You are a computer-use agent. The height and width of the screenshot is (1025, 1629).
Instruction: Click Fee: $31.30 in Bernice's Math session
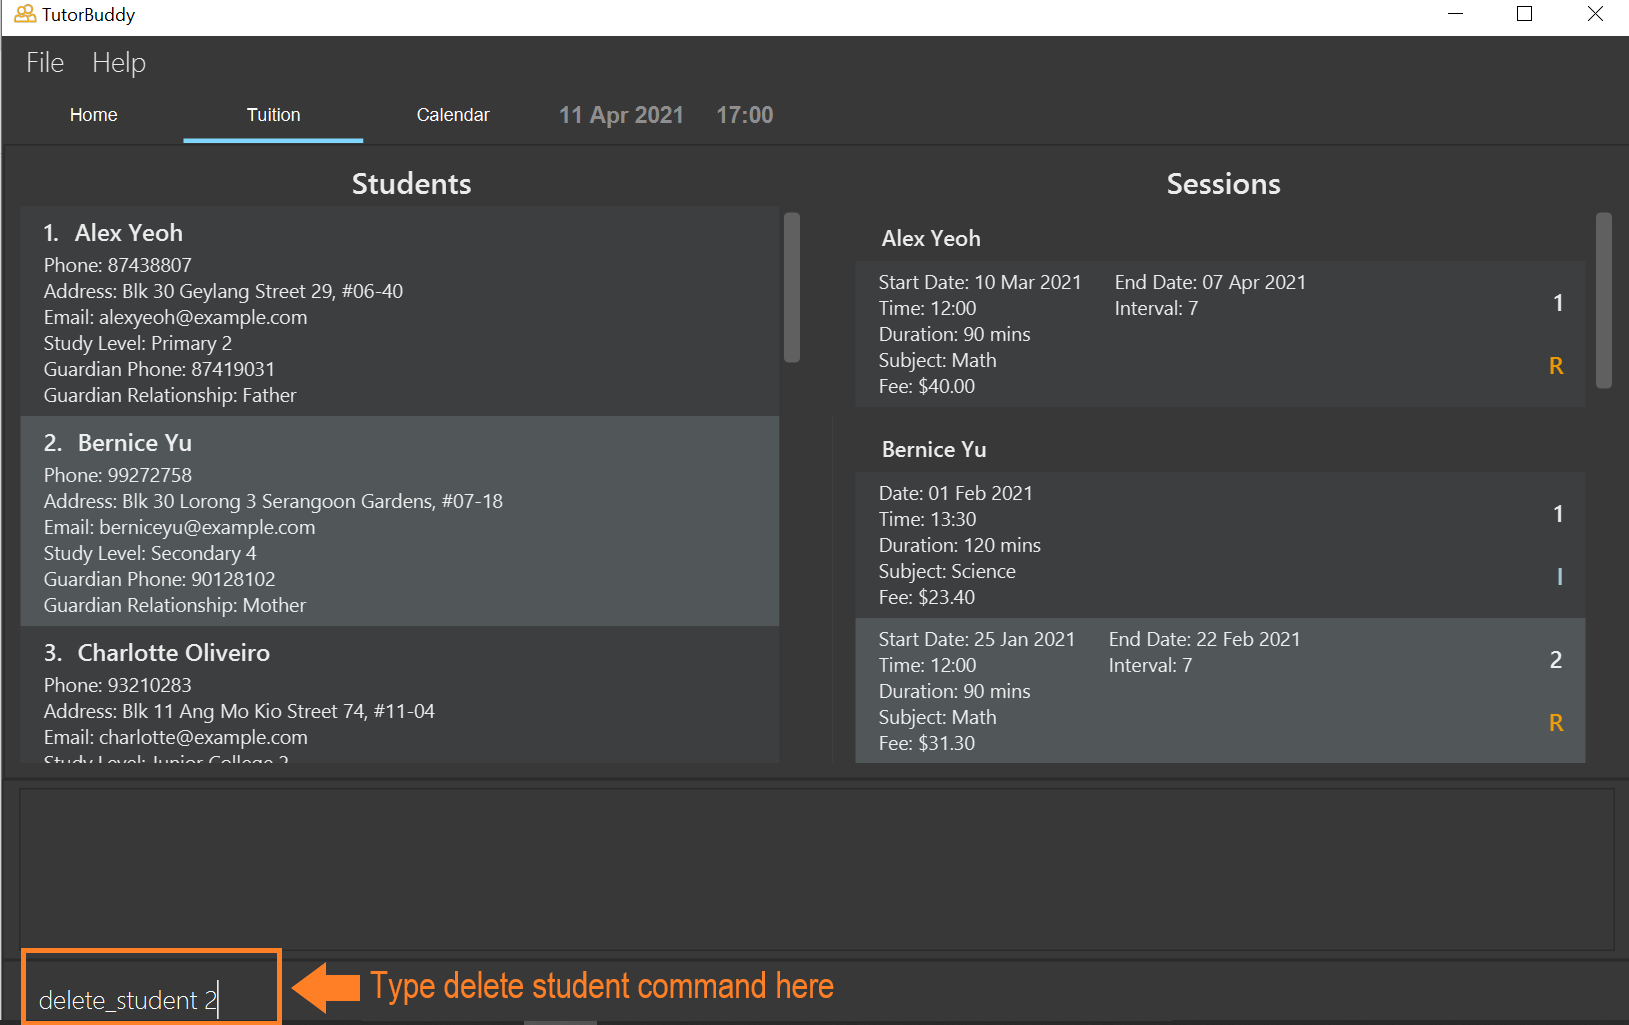pos(927,743)
